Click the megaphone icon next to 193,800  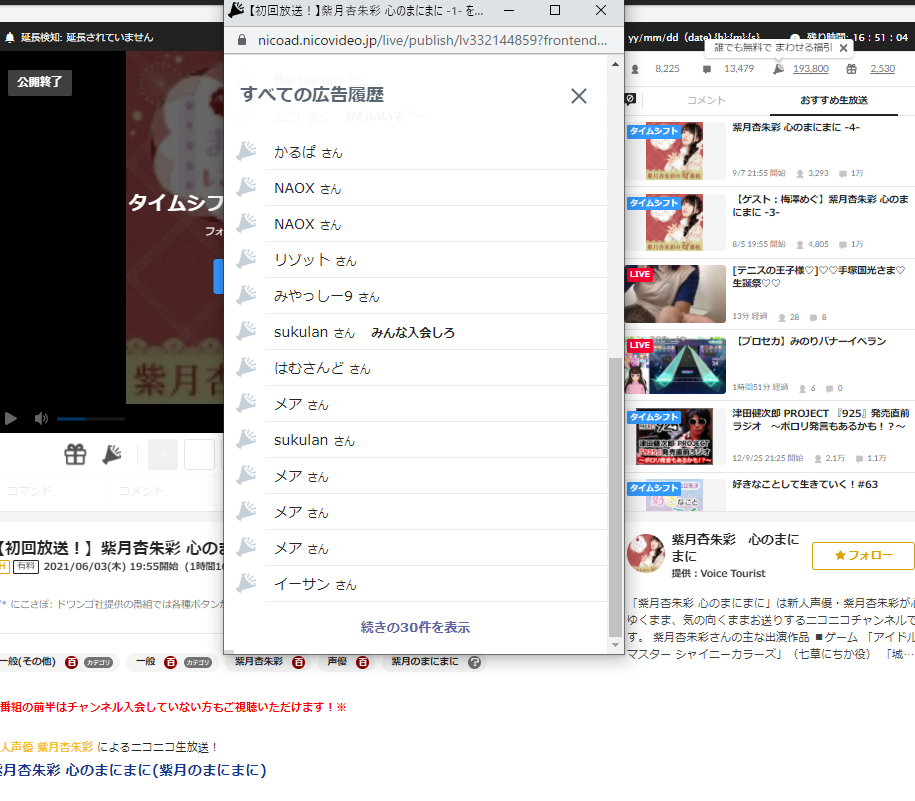778,69
